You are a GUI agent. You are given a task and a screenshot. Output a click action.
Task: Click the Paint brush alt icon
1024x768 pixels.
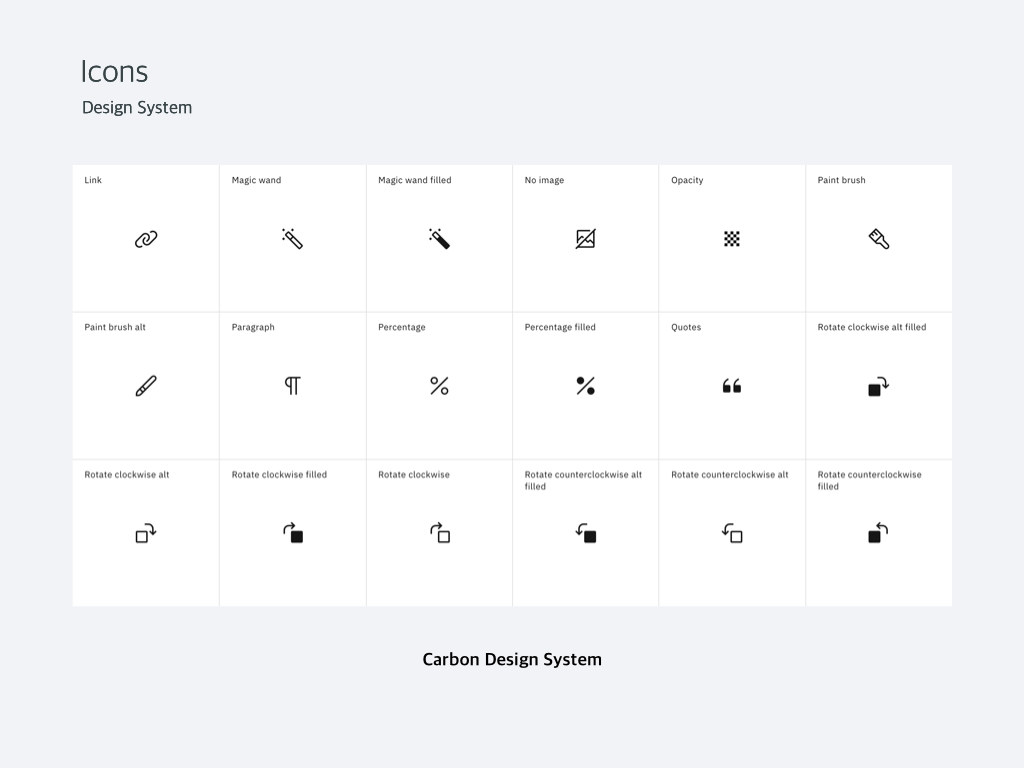146,386
